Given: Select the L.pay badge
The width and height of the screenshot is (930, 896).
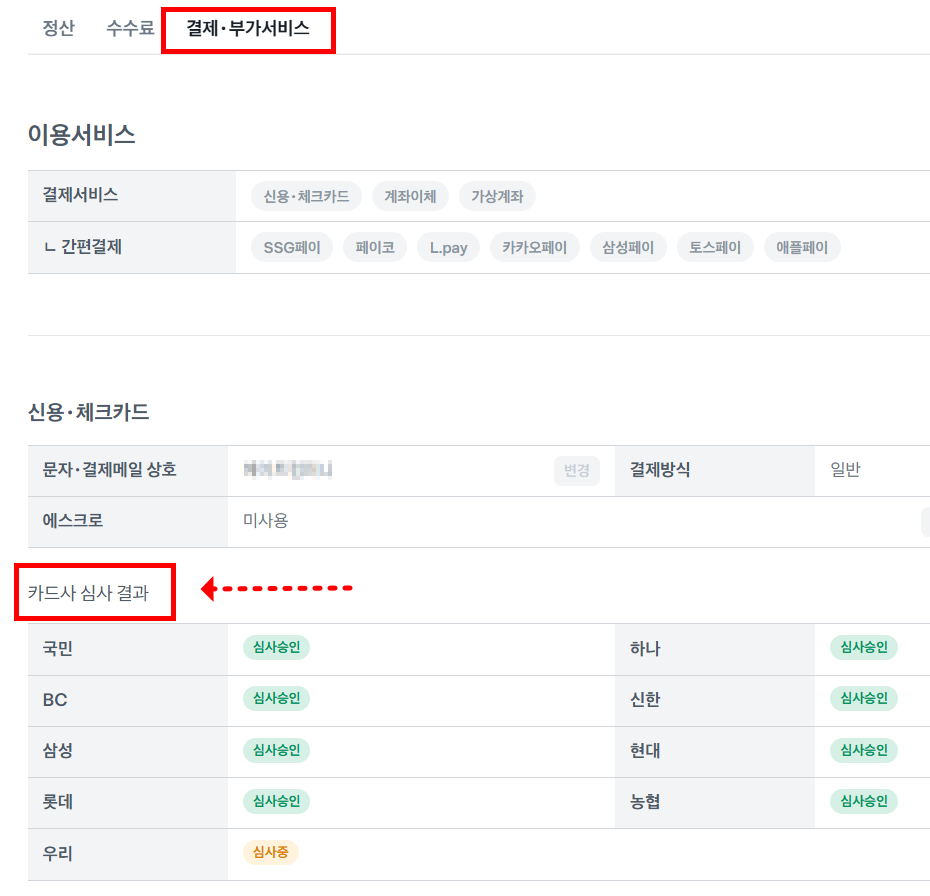Looking at the screenshot, I should click(448, 247).
